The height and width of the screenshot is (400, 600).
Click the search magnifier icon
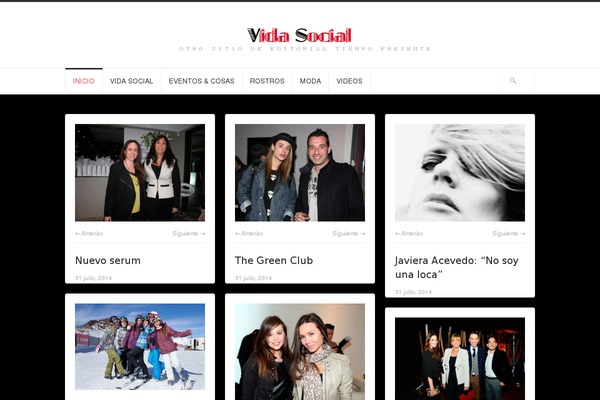coord(513,81)
